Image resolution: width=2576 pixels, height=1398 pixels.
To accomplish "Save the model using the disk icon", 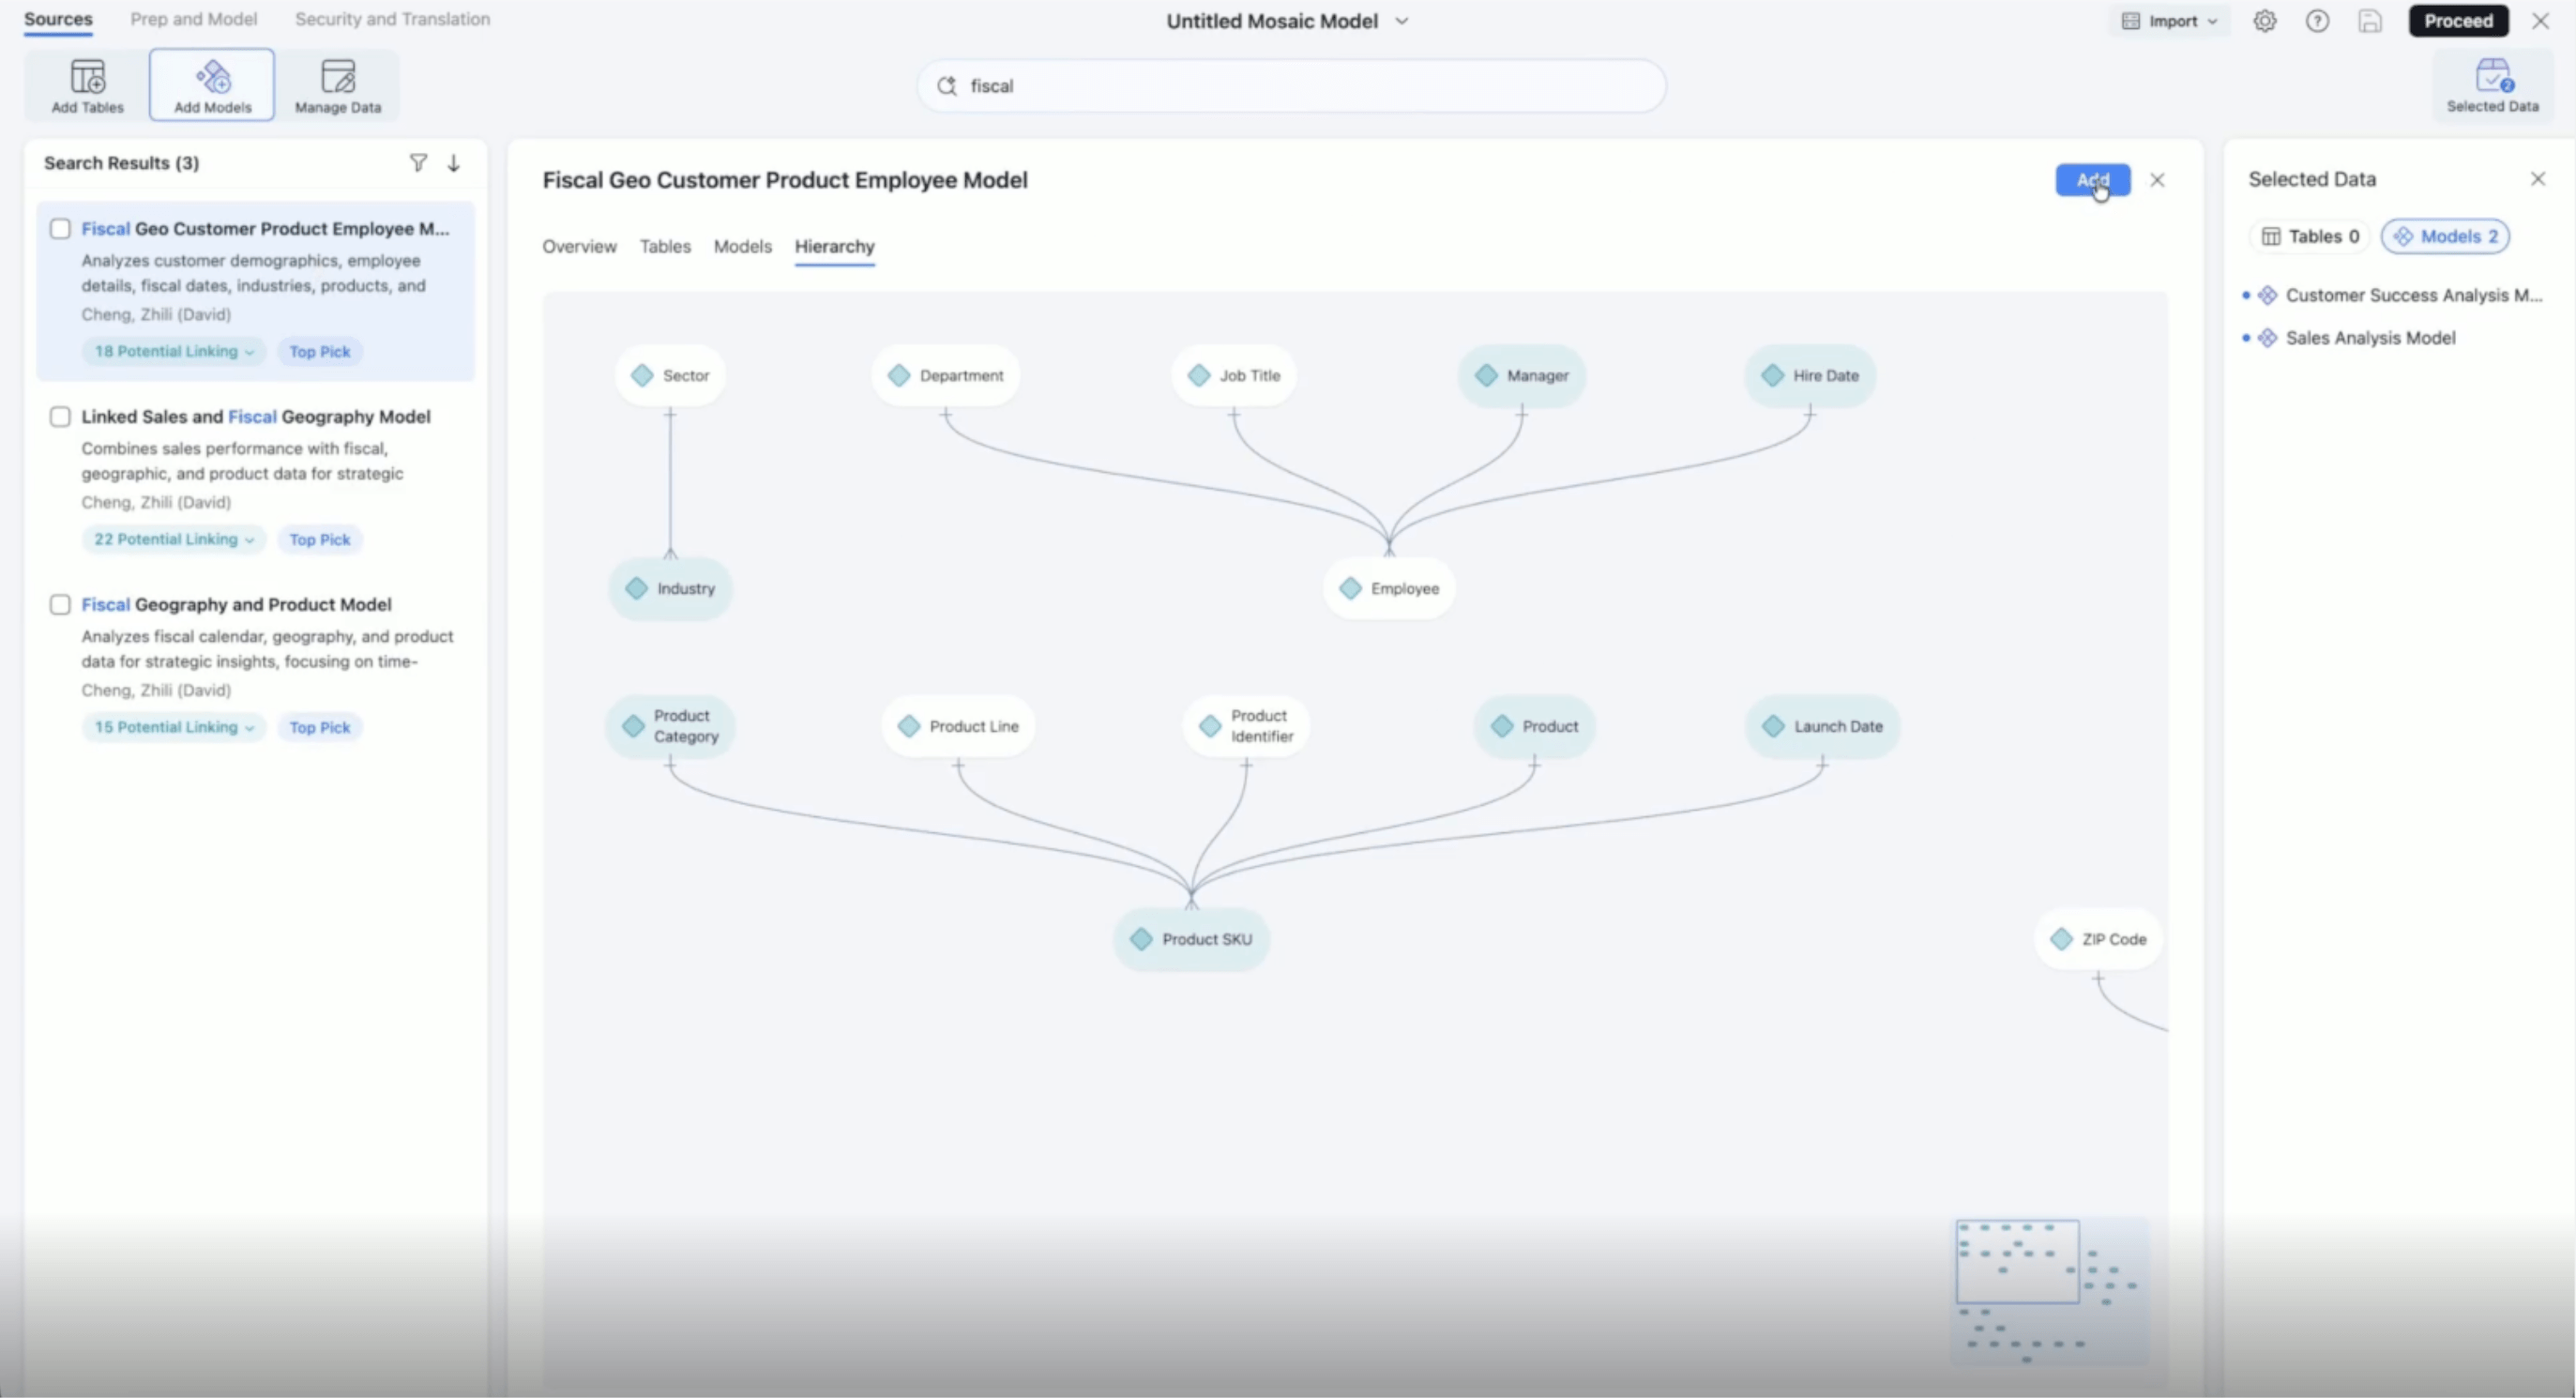I will (x=2369, y=21).
